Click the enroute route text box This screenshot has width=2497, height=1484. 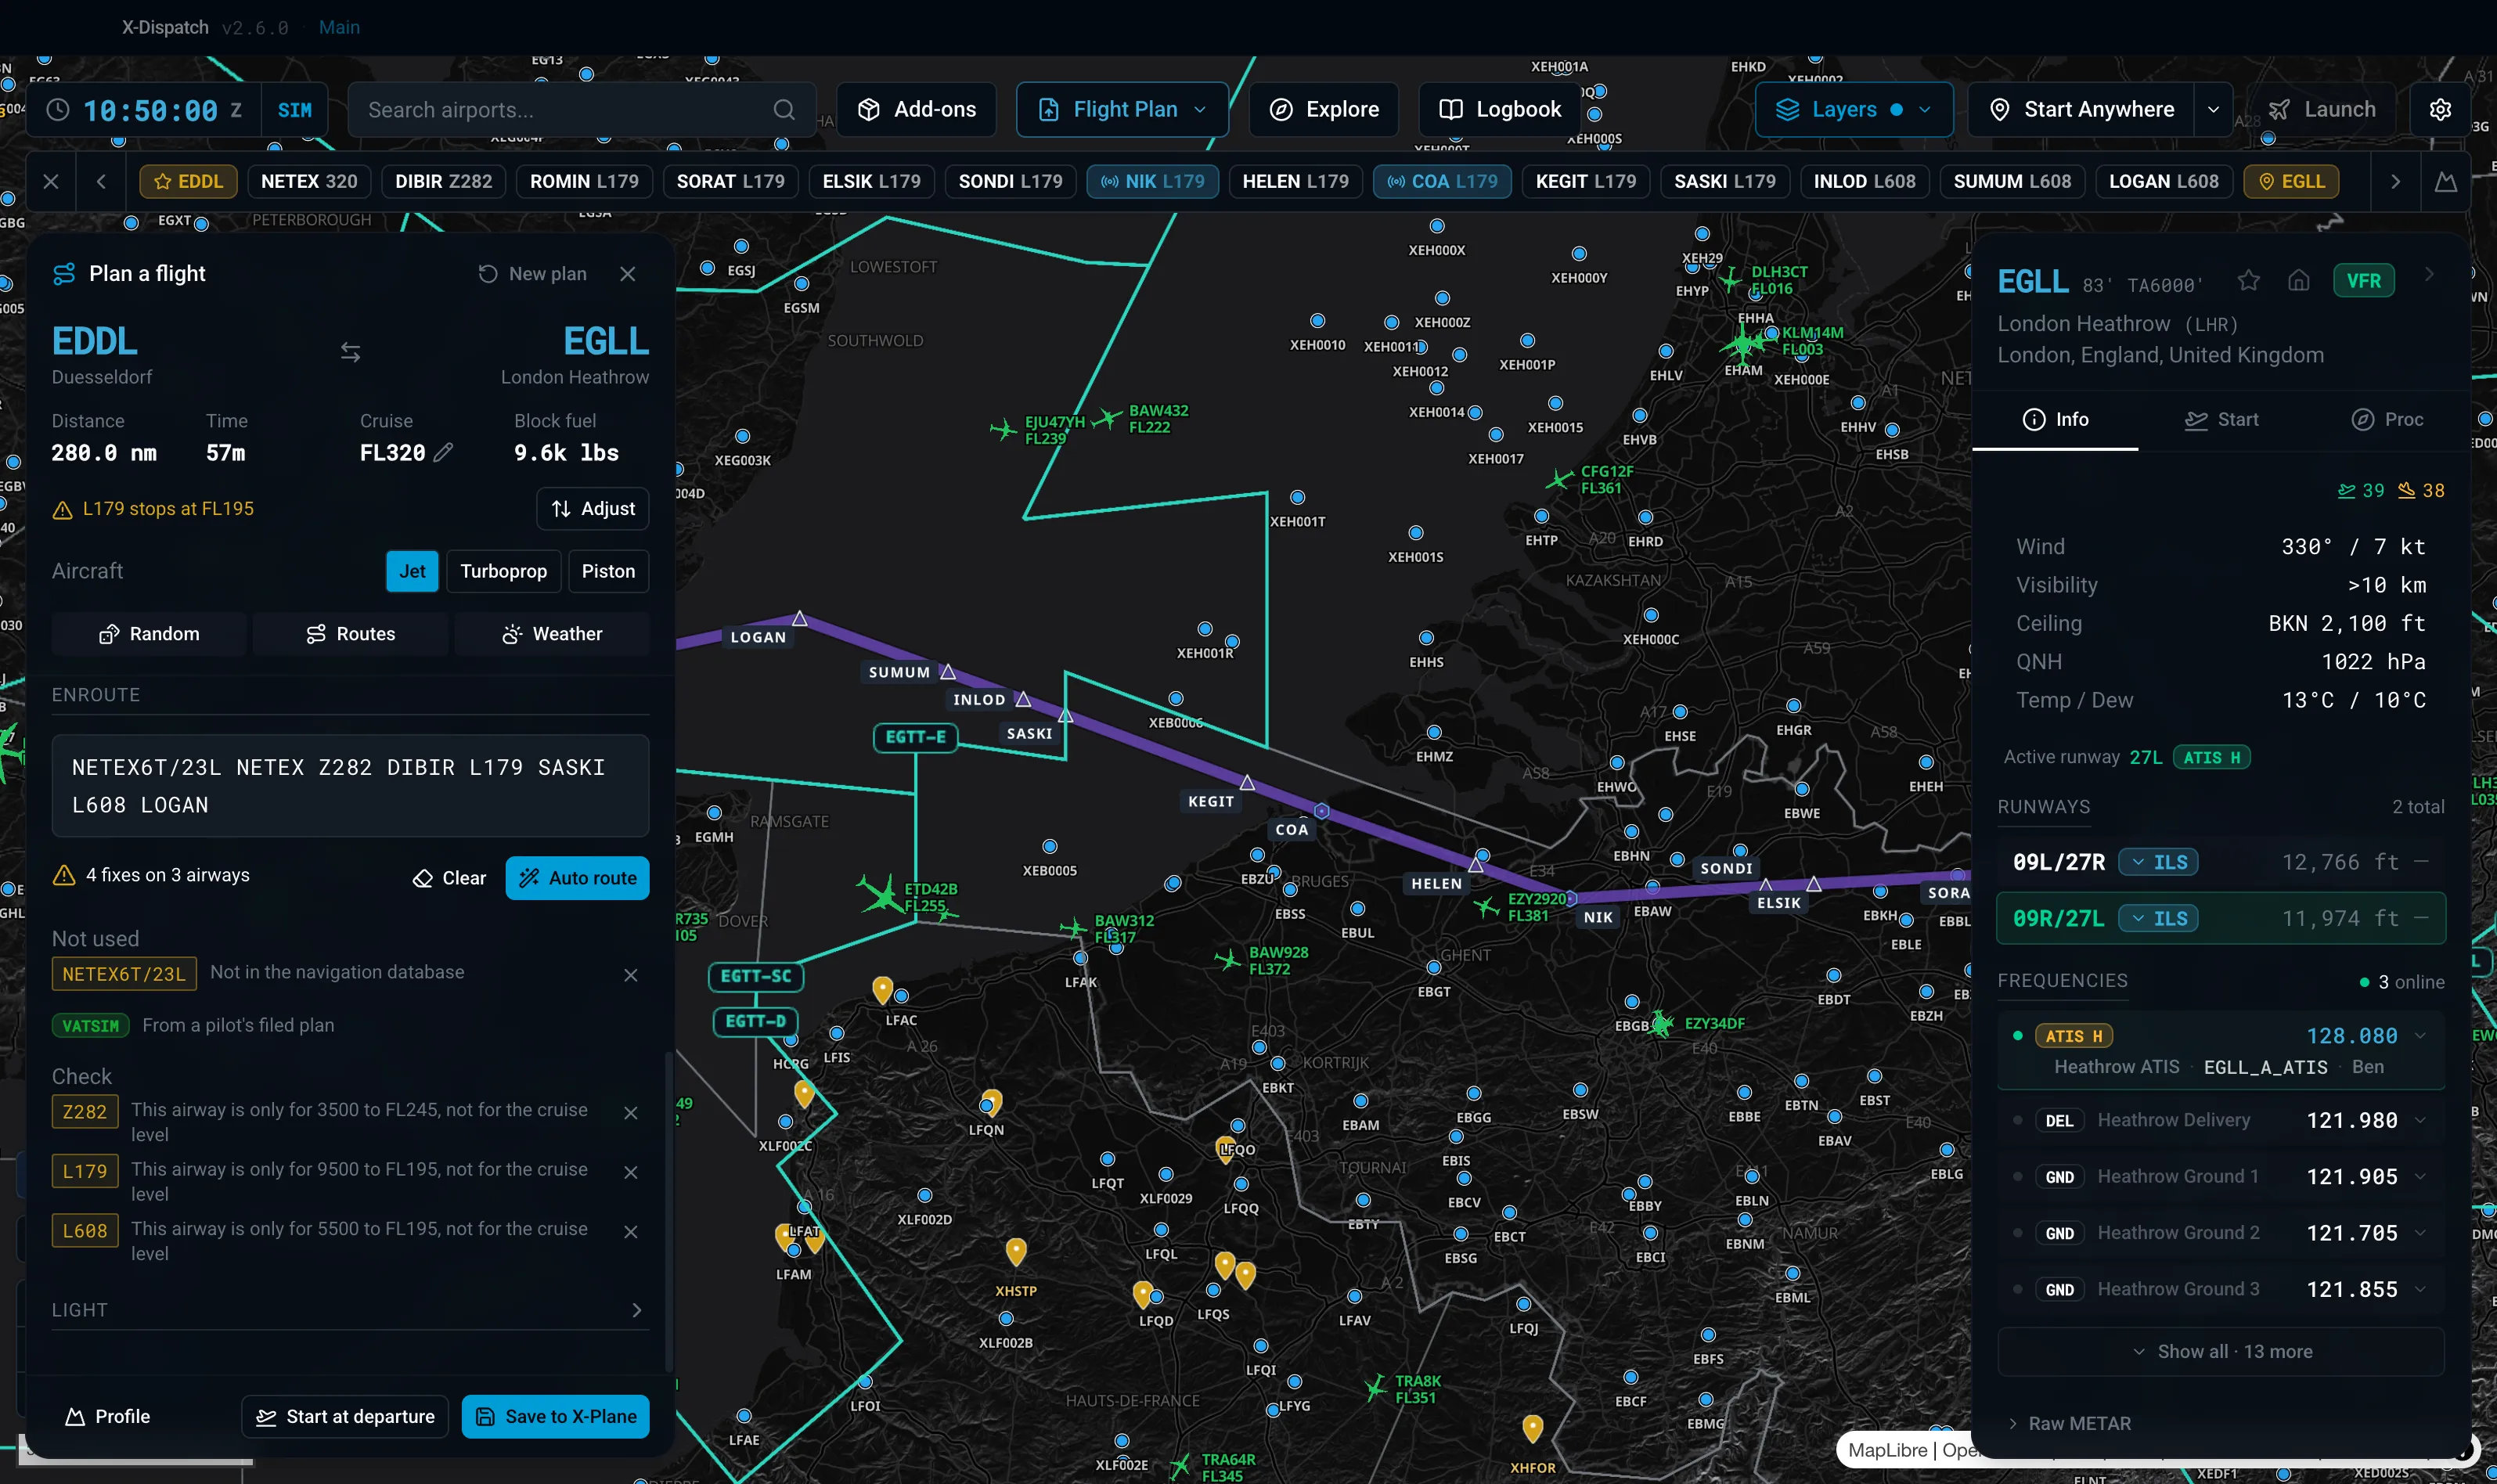click(350, 786)
